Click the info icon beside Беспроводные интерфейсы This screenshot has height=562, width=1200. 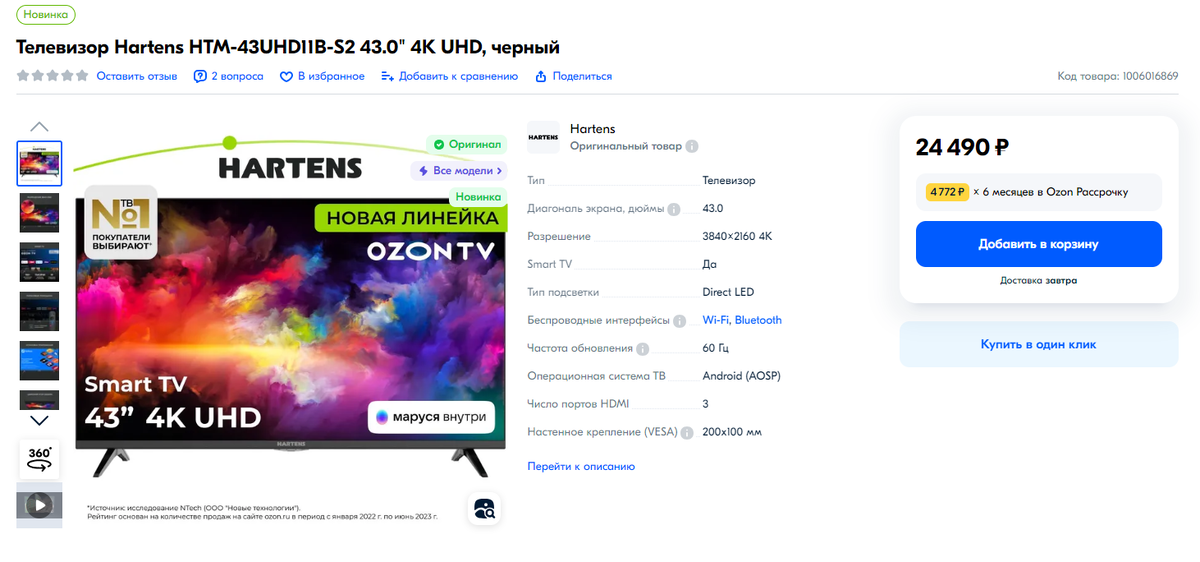click(680, 321)
